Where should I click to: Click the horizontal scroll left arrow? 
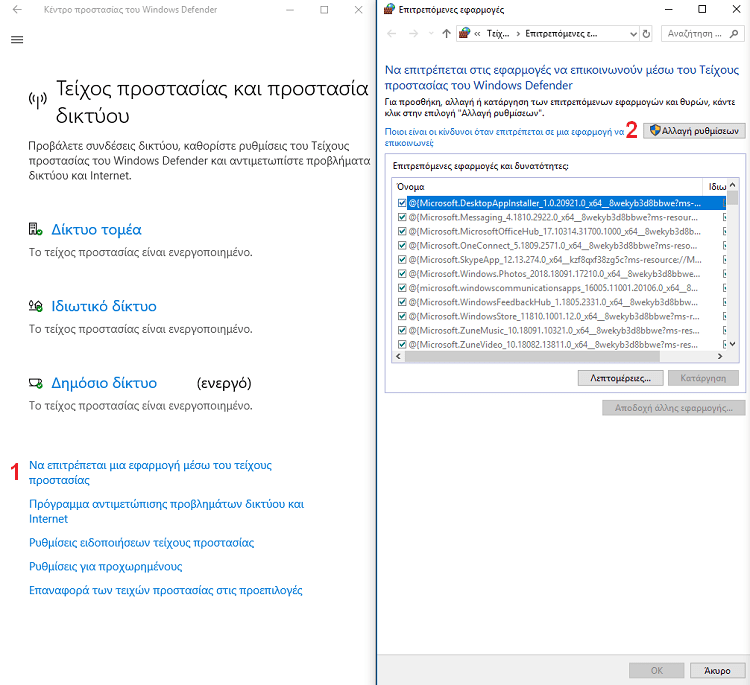[x=399, y=356]
